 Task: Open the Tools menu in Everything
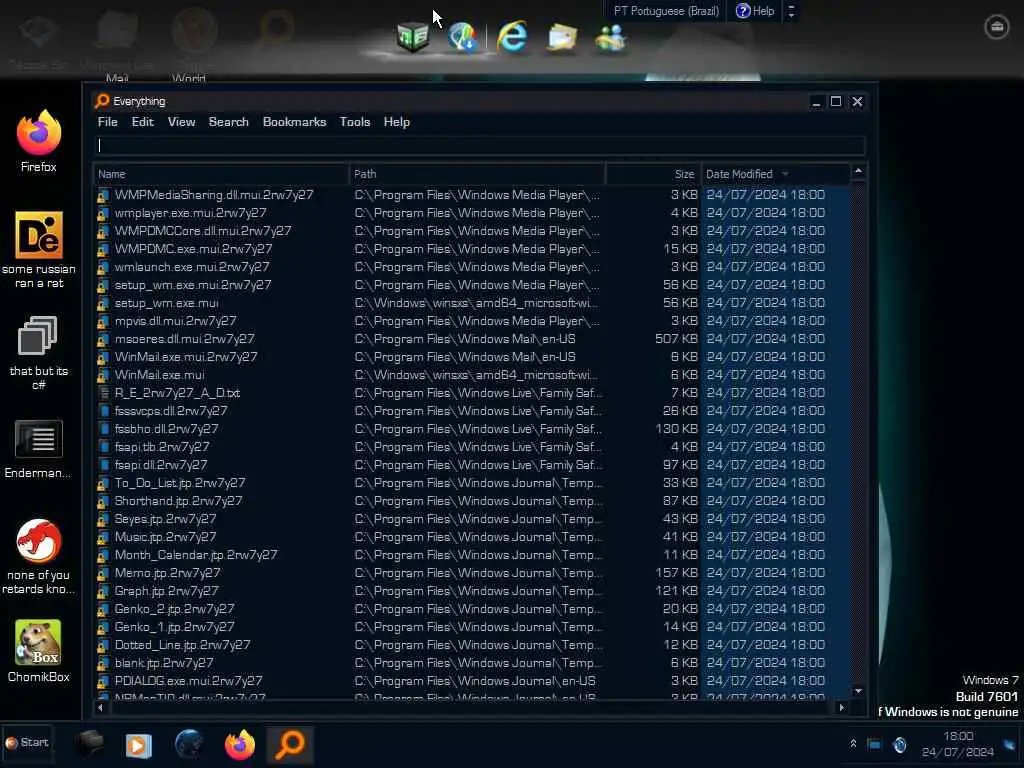[355, 122]
